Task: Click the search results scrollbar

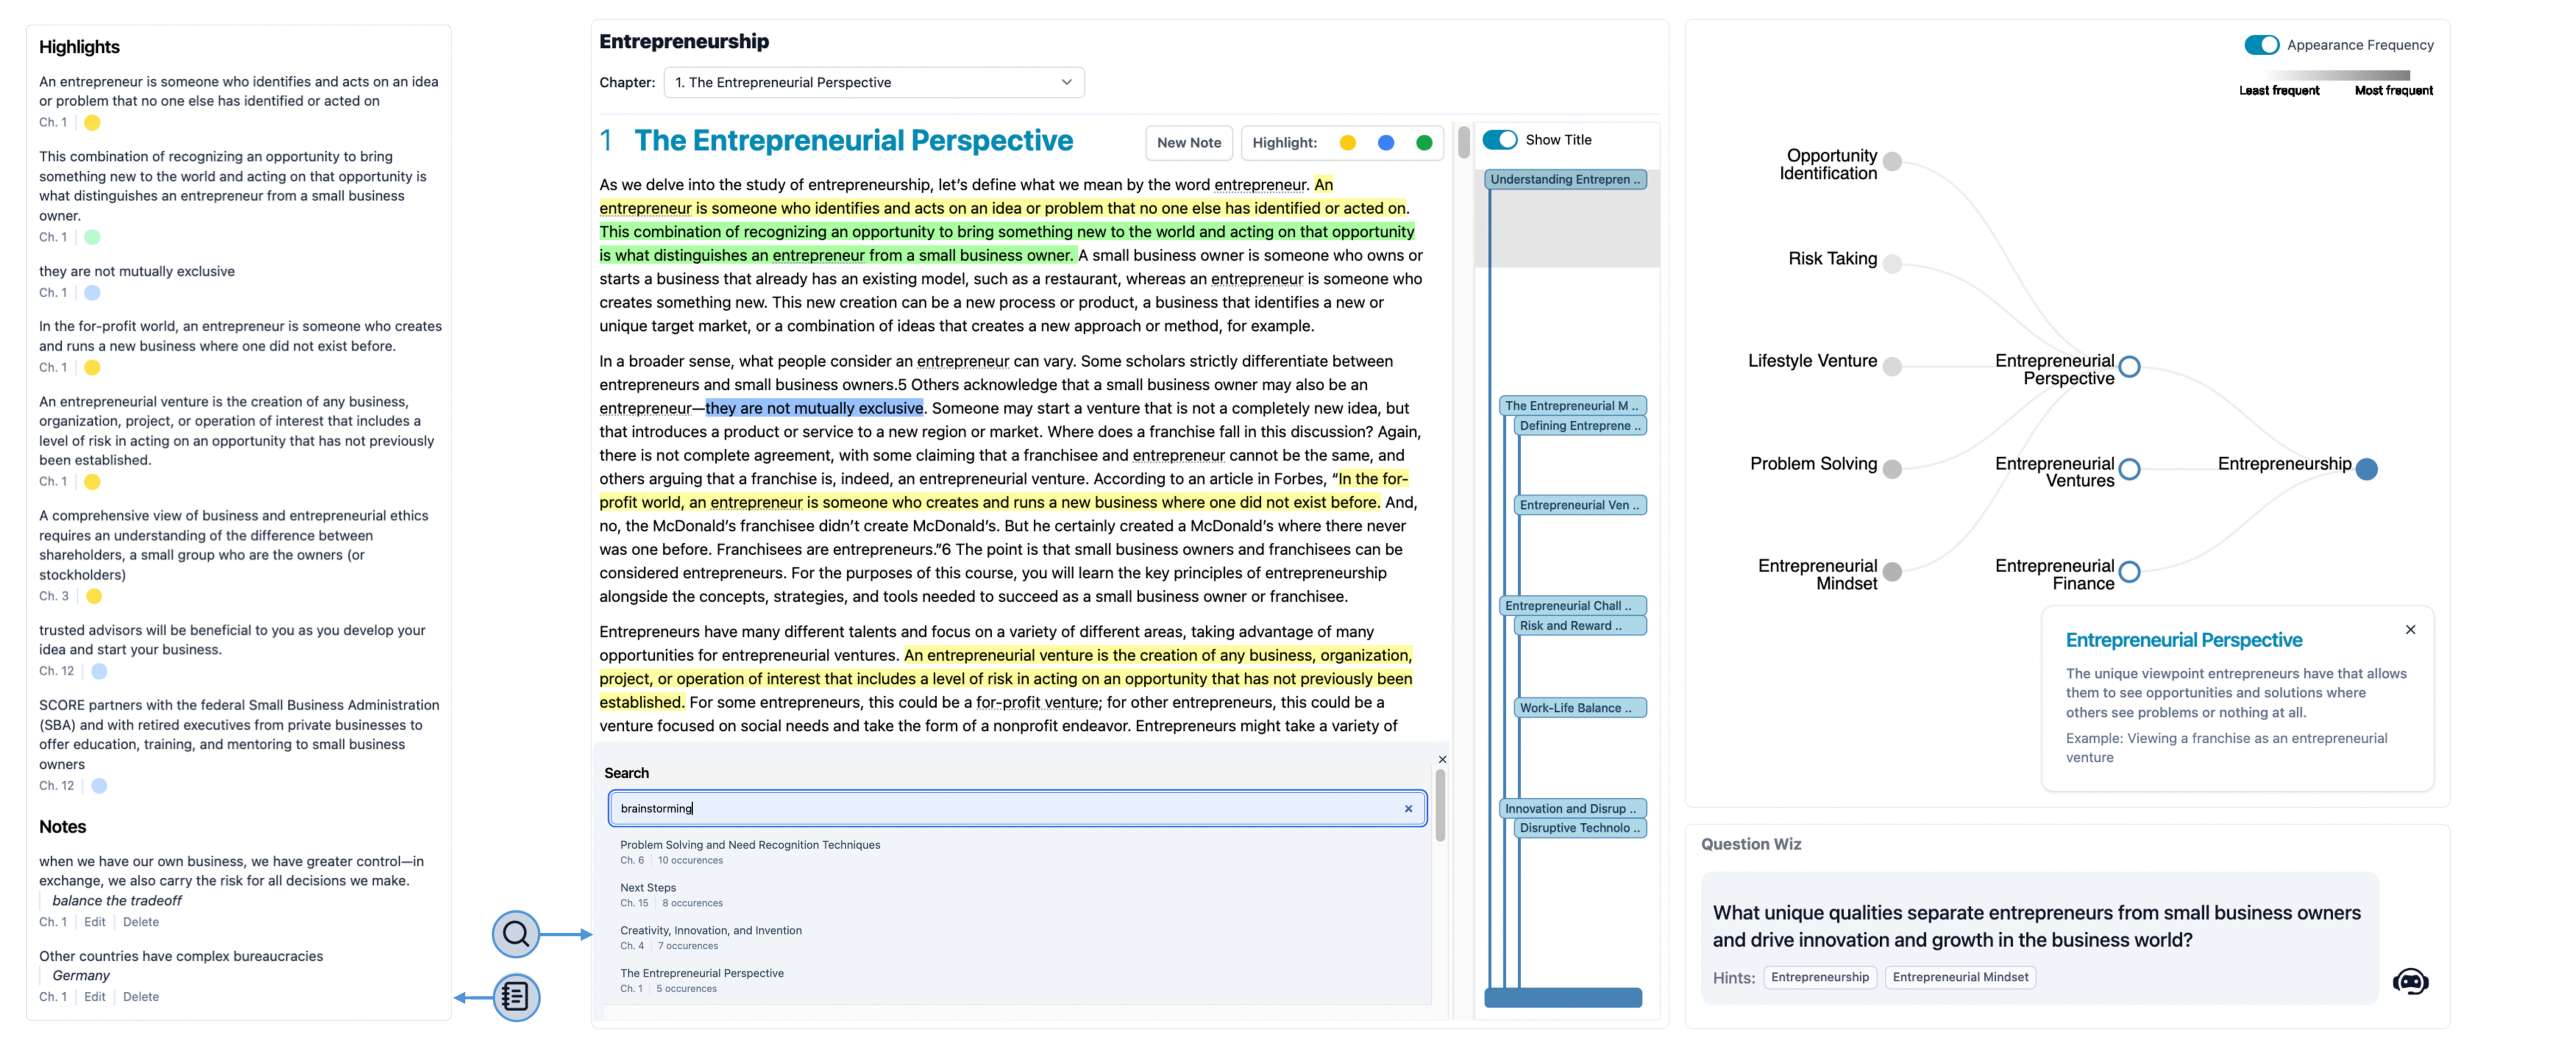Action: [1441, 806]
